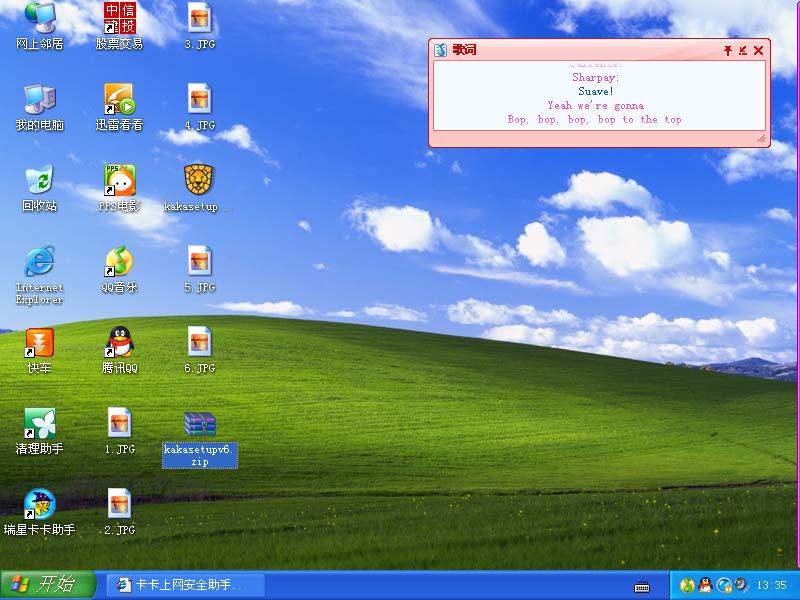This screenshot has height=600, width=800.
Task: Select the 4.JPG file icon
Action: 199,99
